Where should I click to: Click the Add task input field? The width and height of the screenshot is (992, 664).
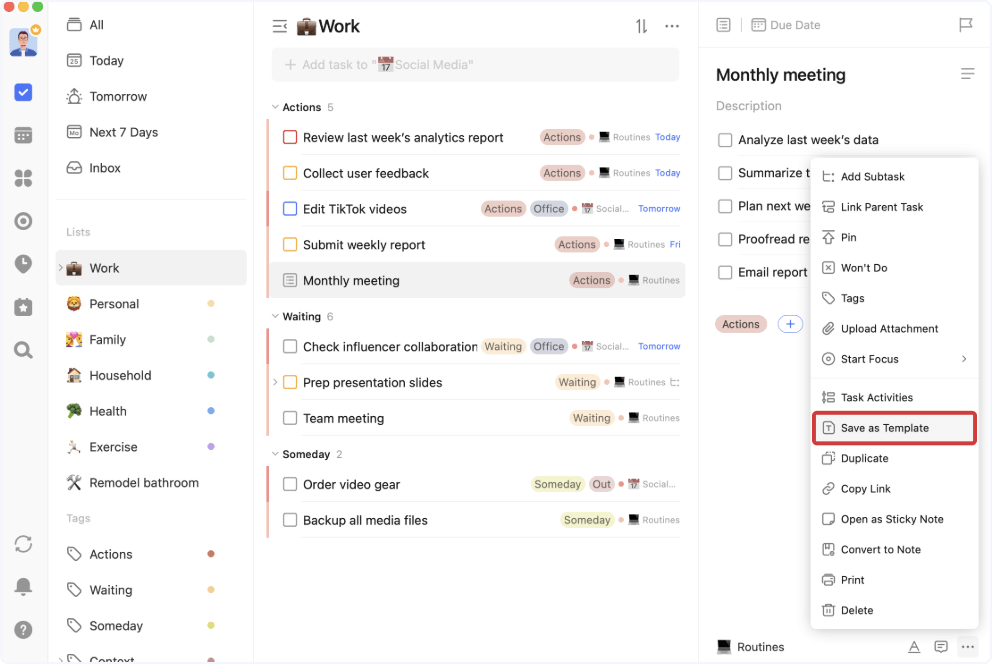(475, 65)
